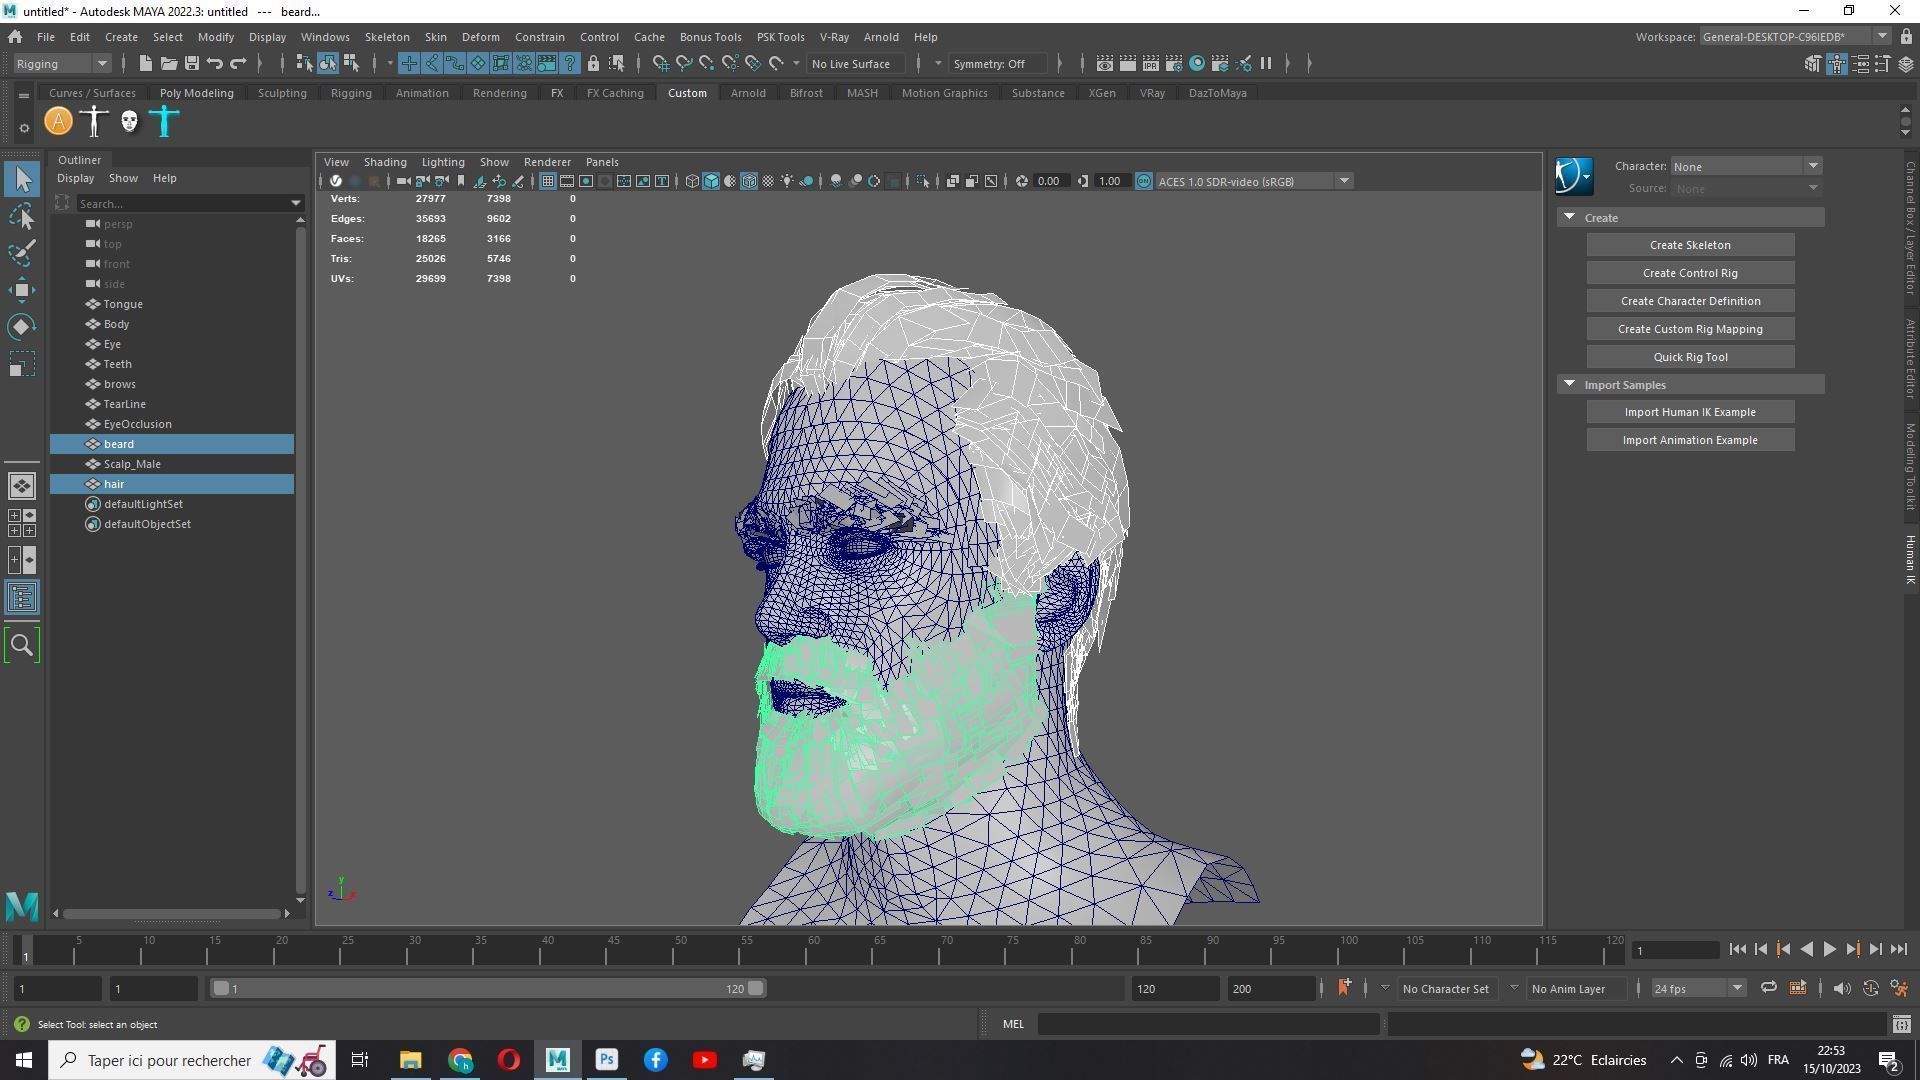Open the Character None dropdown
This screenshot has height=1080, width=1920.
(1746, 166)
